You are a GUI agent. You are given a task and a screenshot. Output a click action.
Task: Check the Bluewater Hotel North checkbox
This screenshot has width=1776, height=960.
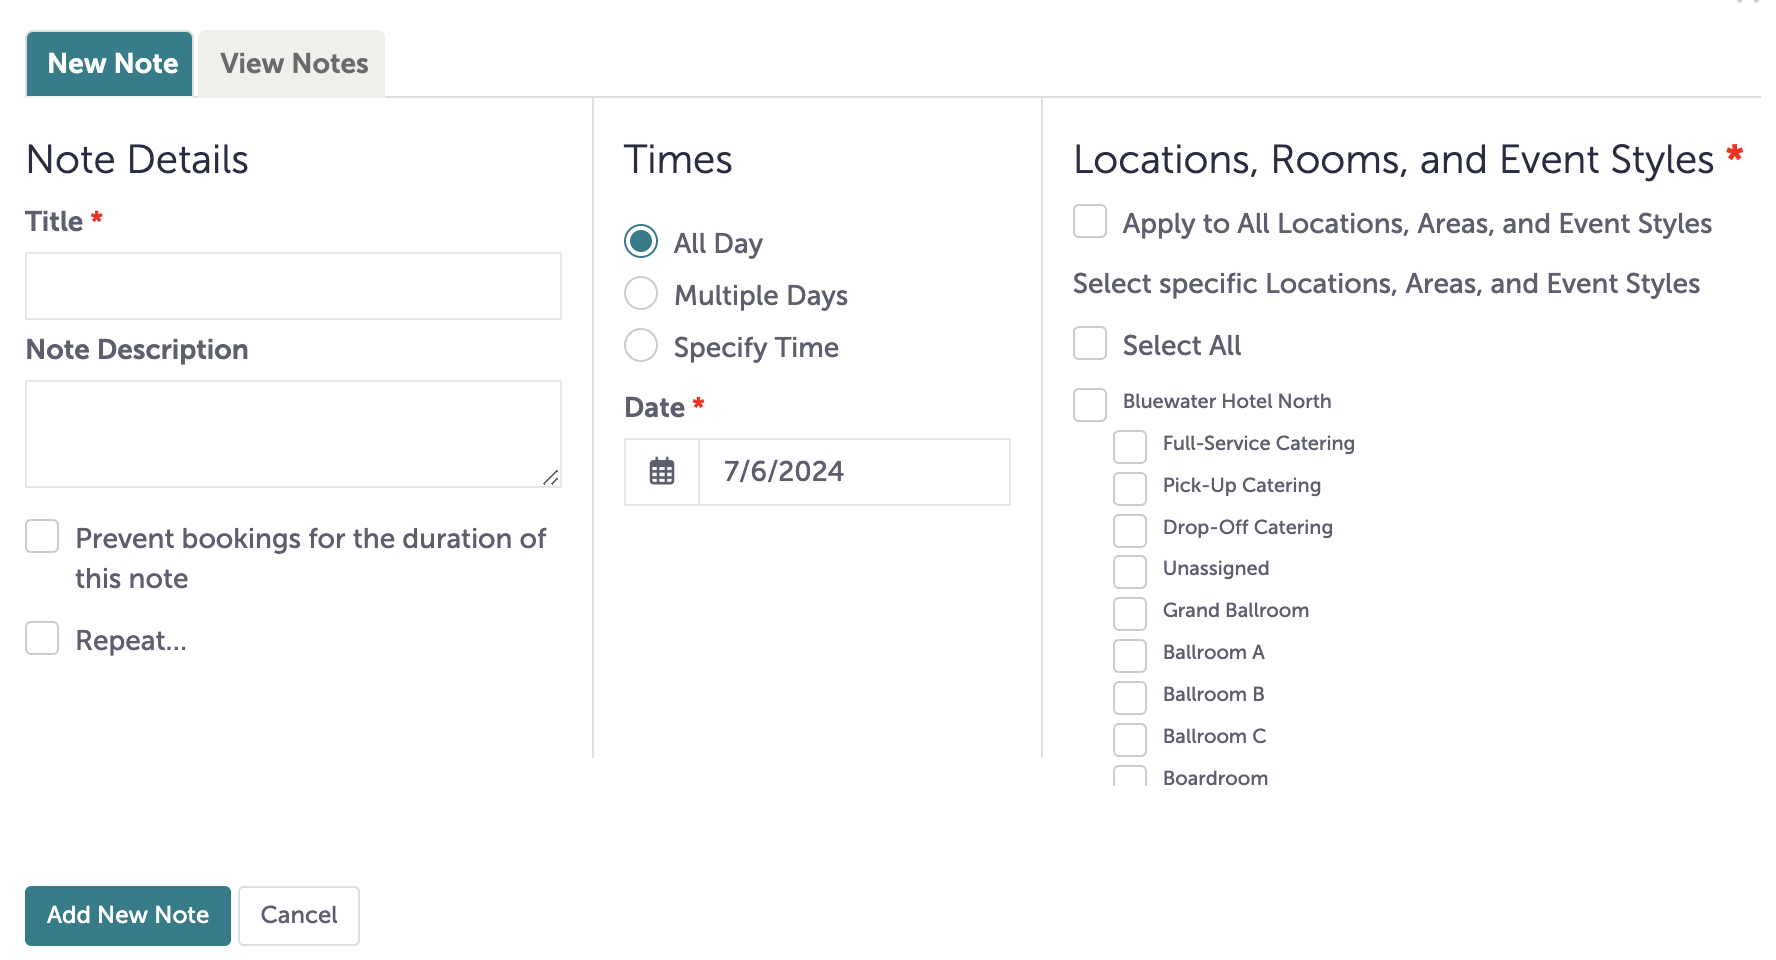click(x=1090, y=405)
